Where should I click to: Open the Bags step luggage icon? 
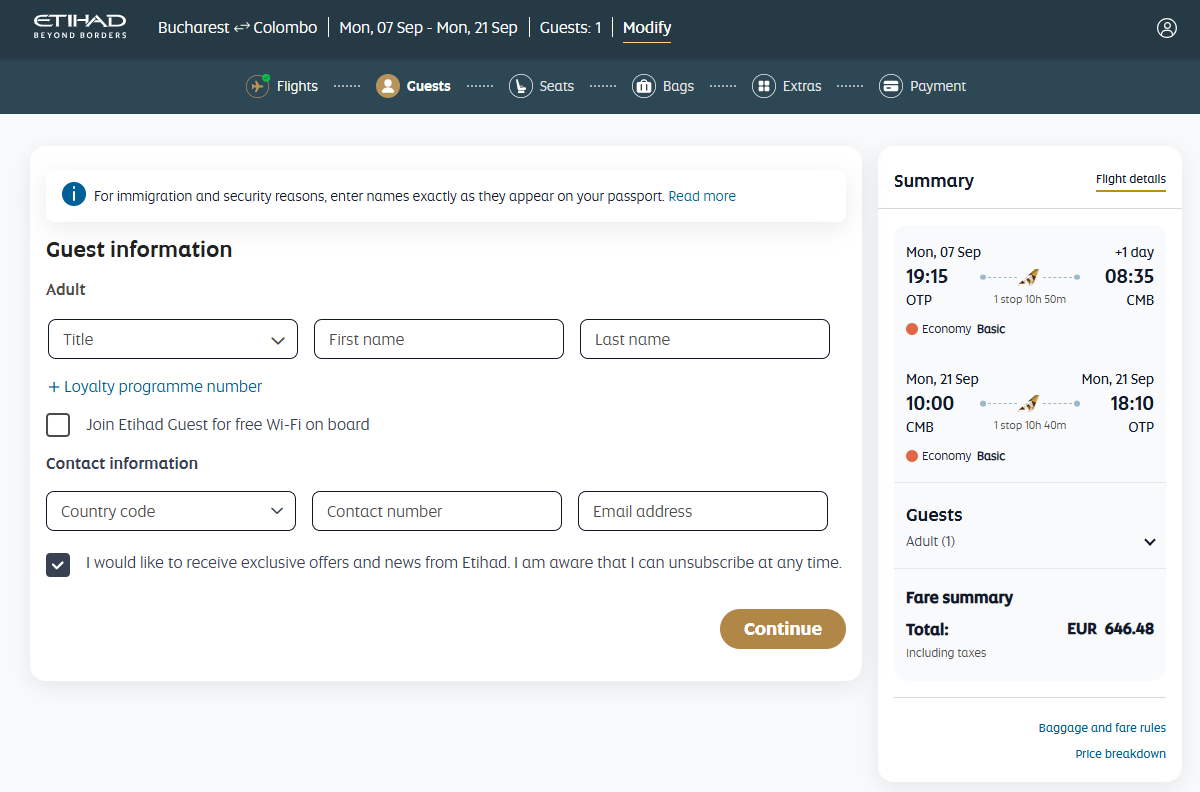click(644, 86)
